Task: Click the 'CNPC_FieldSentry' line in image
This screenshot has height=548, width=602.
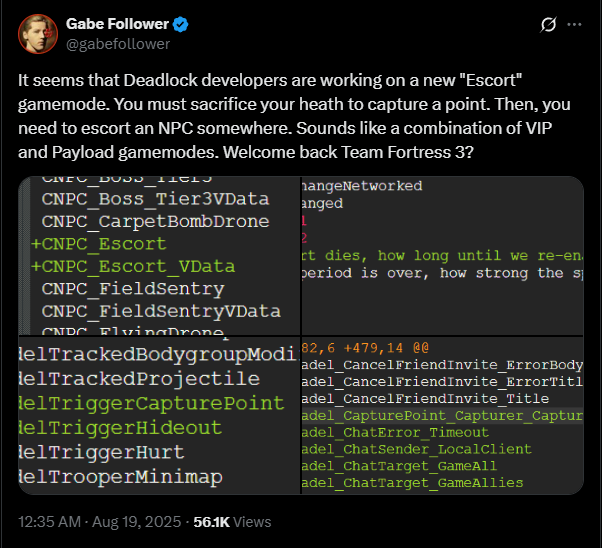Action: point(132,289)
